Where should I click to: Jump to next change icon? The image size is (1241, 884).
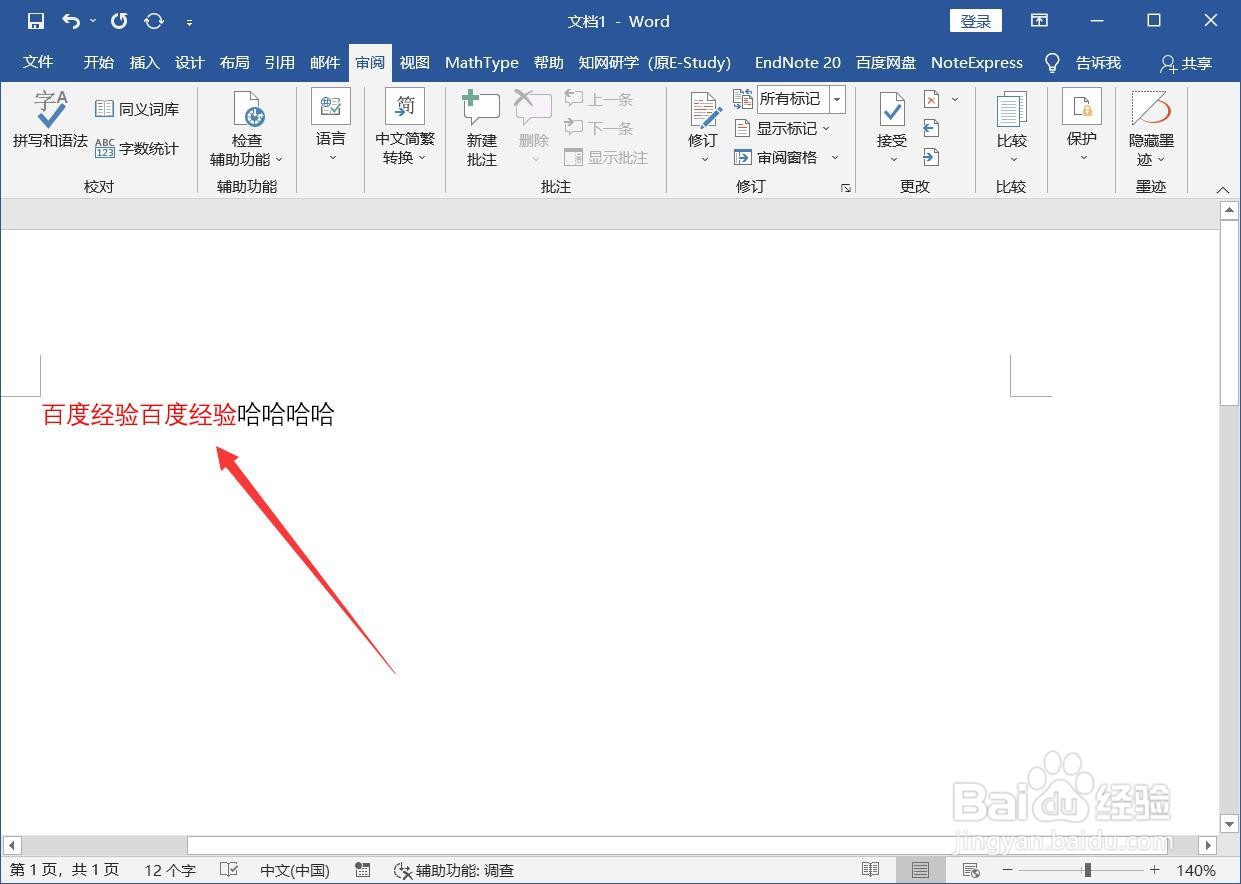coord(931,157)
